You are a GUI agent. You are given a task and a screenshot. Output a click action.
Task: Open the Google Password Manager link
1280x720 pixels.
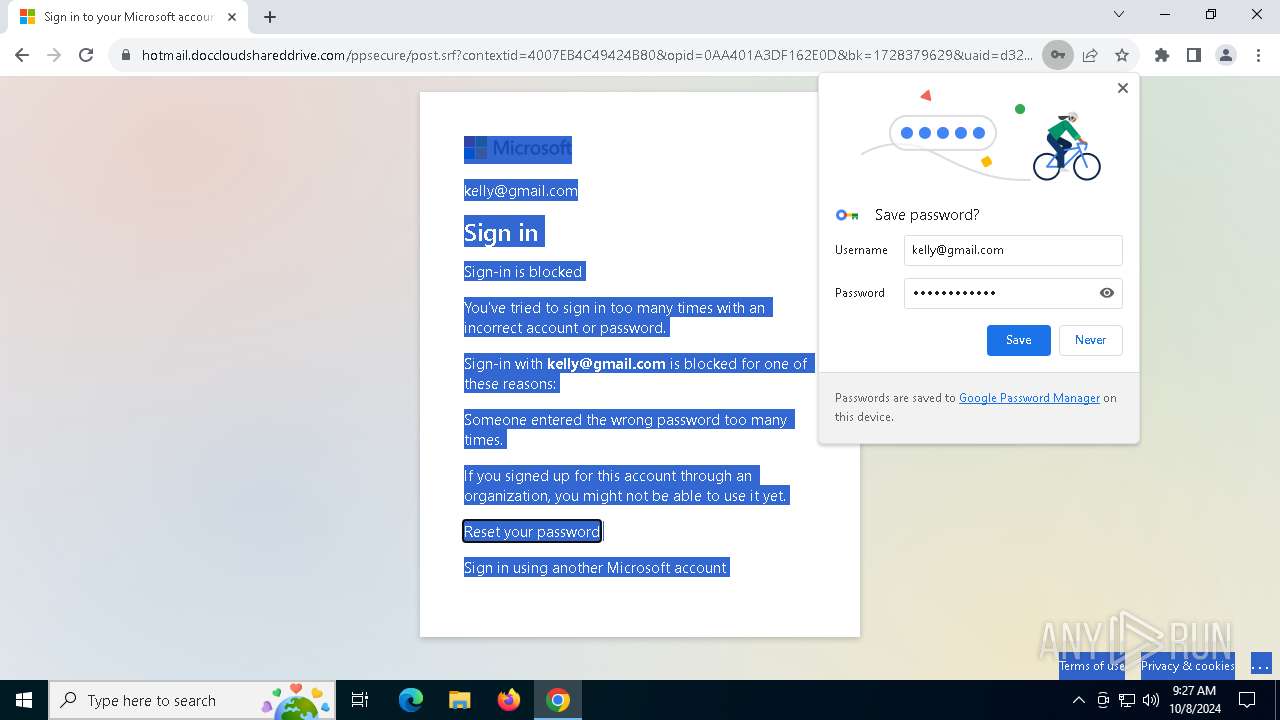(x=1029, y=398)
